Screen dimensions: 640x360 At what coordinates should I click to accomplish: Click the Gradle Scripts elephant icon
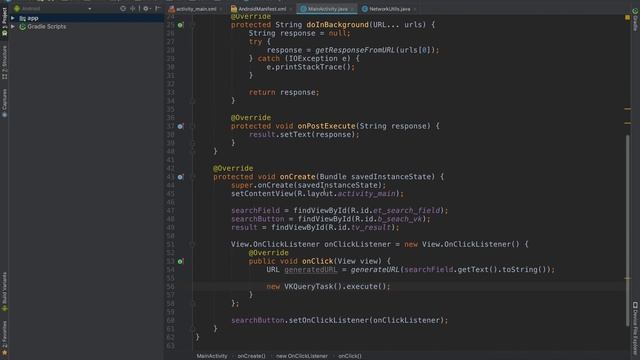click(x=22, y=27)
